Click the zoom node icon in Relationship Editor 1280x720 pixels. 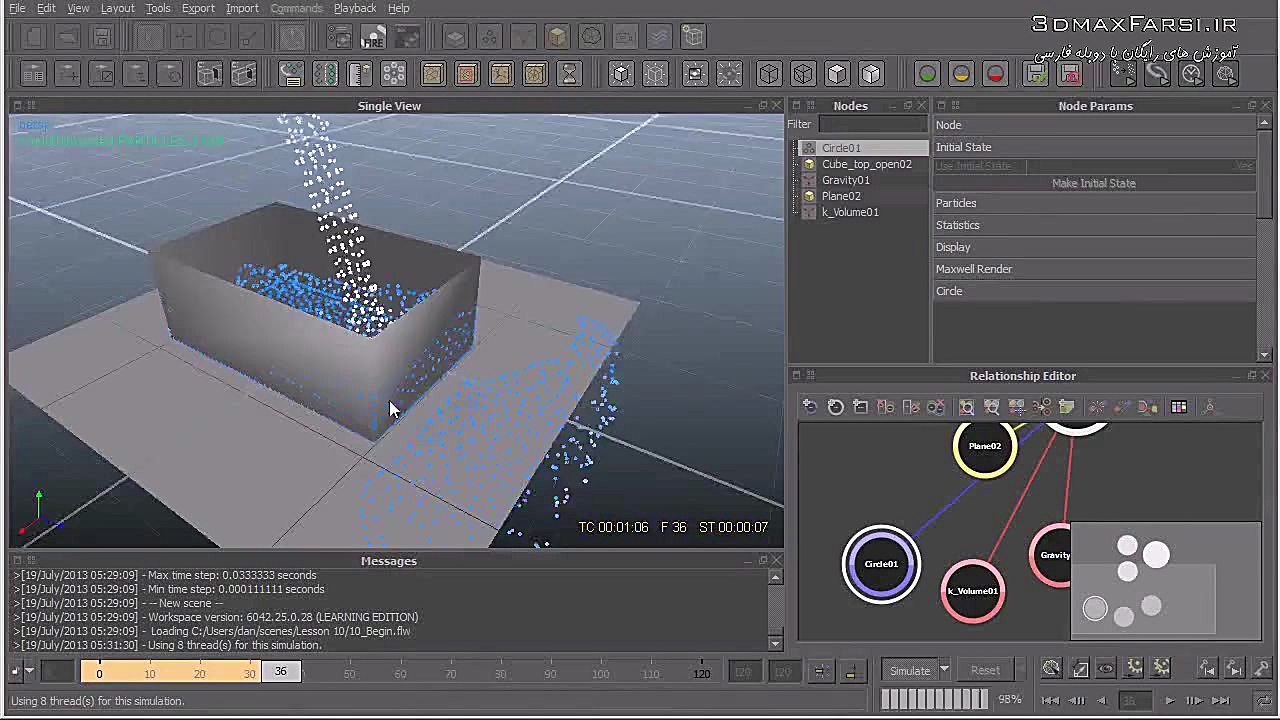click(x=966, y=407)
